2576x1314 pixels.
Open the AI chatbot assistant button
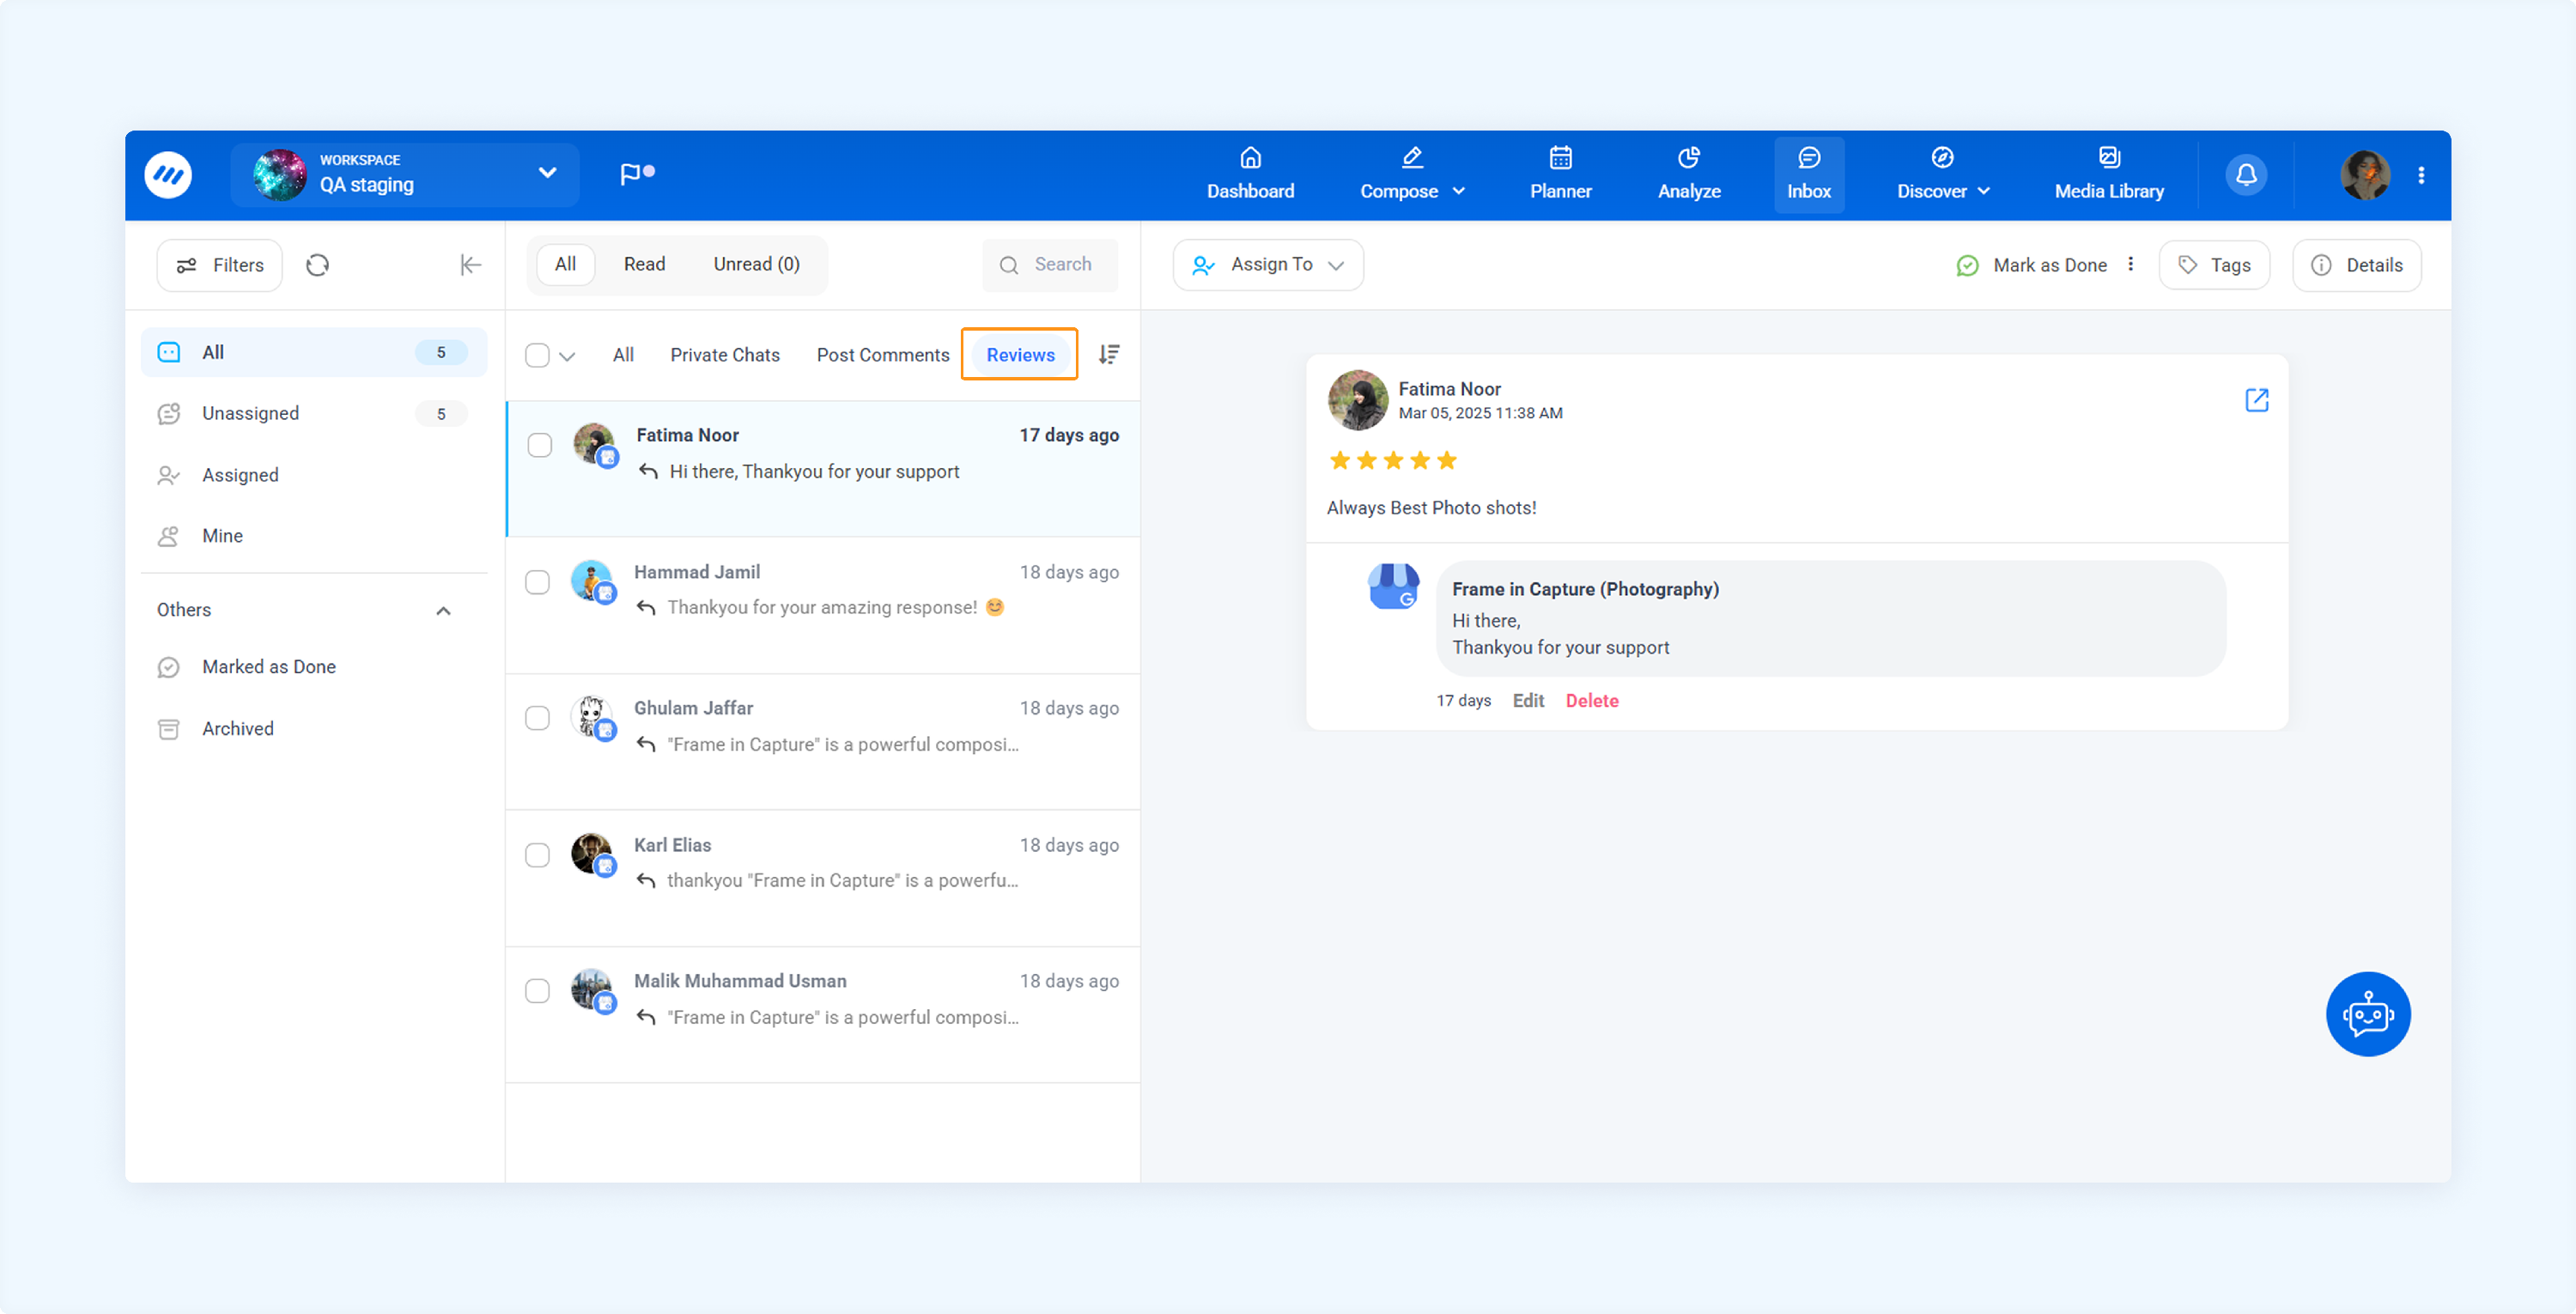tap(2367, 1013)
